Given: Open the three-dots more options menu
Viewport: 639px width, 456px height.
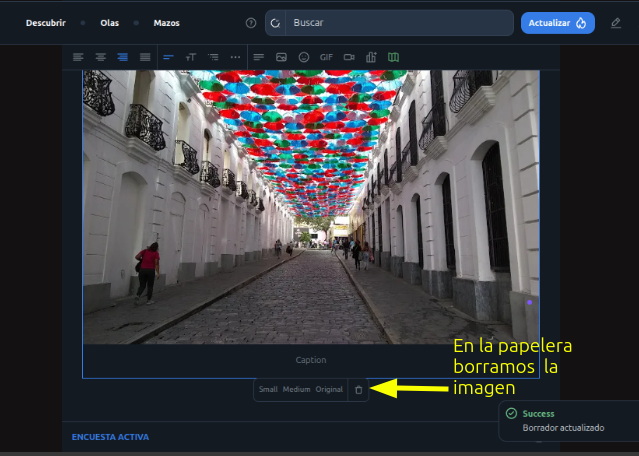Looking at the screenshot, I should coord(236,57).
